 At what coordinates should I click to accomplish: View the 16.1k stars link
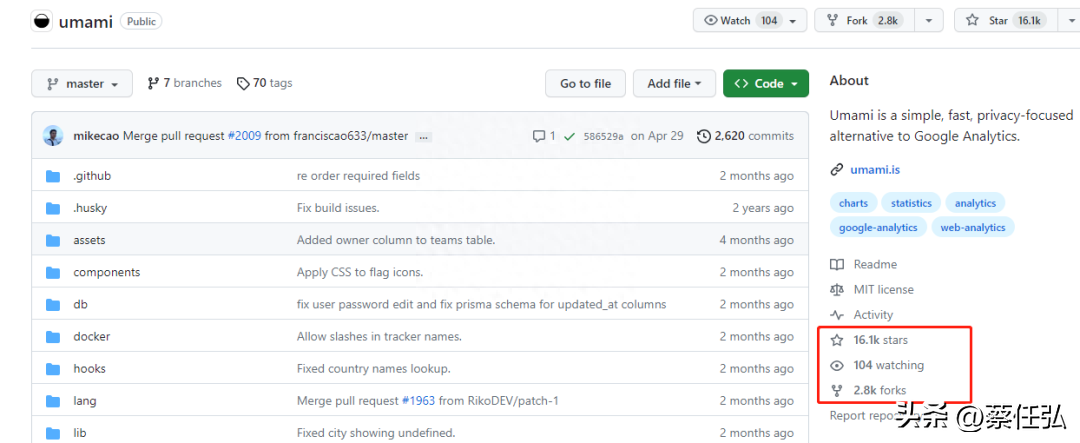point(869,340)
